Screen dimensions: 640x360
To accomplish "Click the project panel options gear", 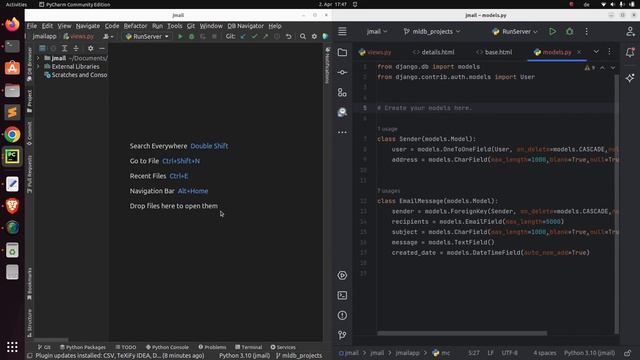I will point(90,48).
